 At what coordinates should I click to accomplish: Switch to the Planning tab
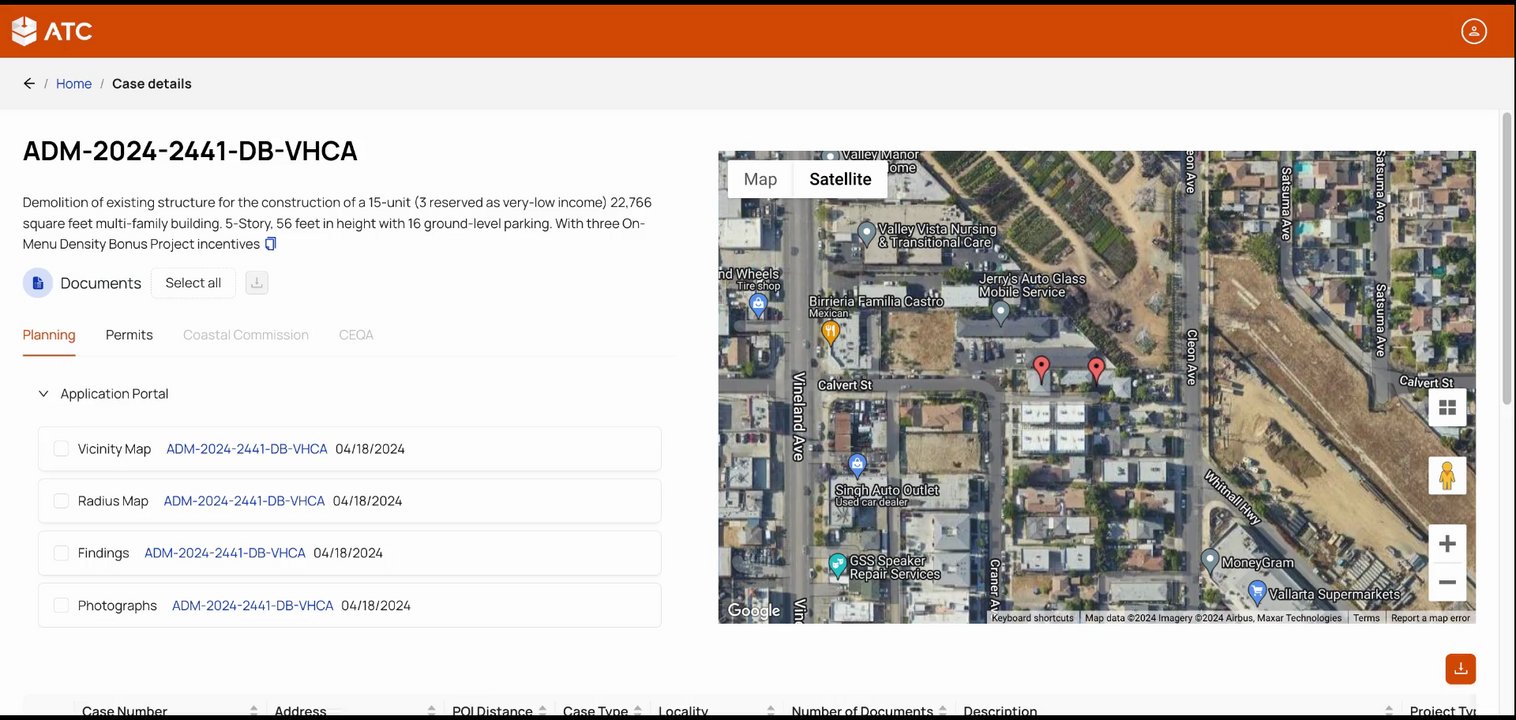point(49,335)
